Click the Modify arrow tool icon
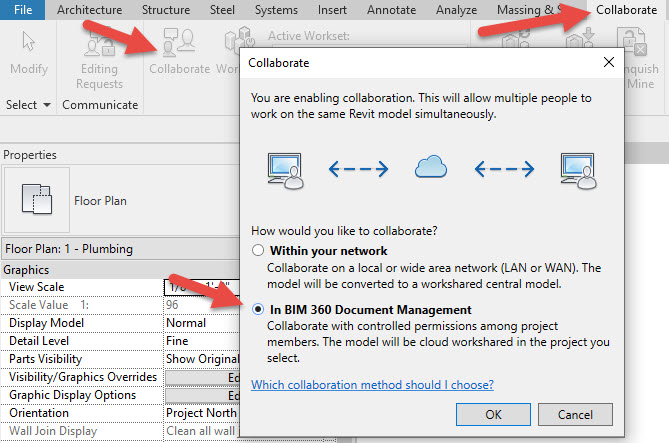669x443 pixels. point(28,44)
